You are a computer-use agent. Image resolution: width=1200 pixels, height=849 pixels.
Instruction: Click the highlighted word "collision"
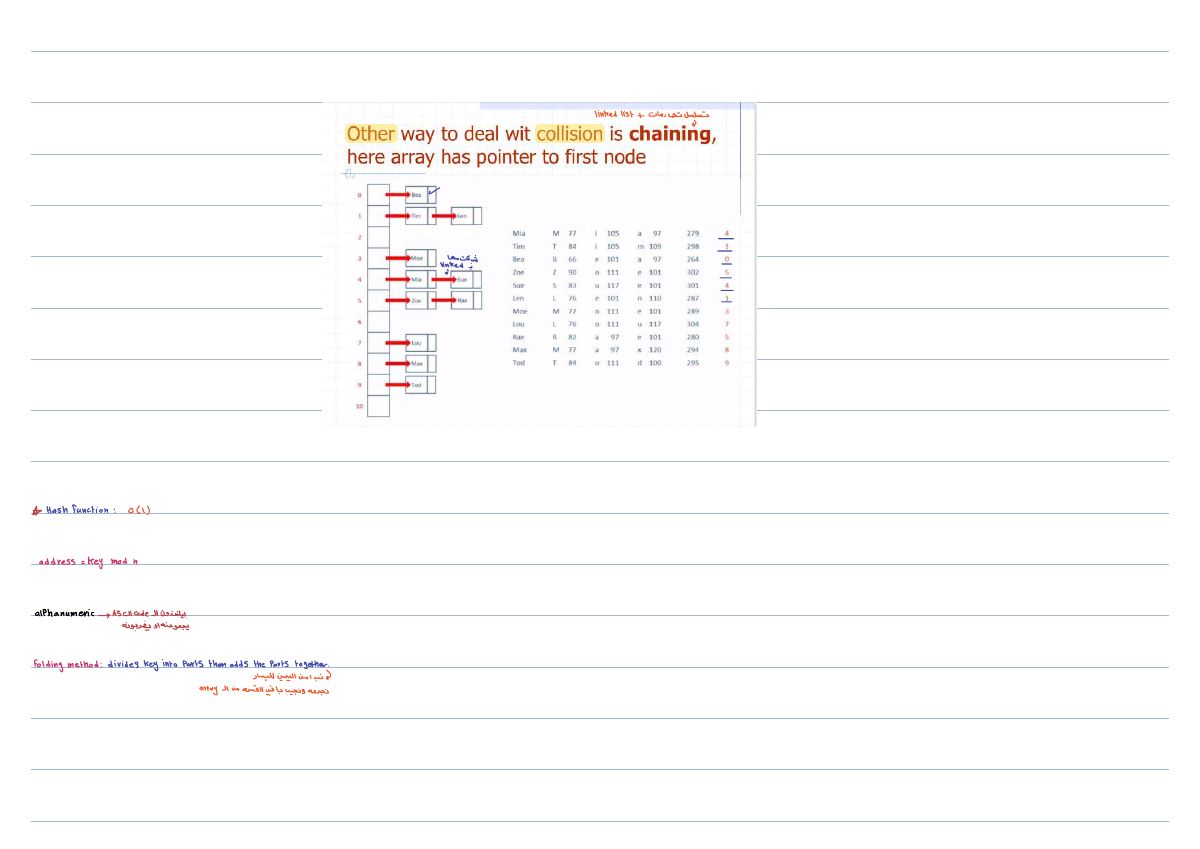click(570, 134)
